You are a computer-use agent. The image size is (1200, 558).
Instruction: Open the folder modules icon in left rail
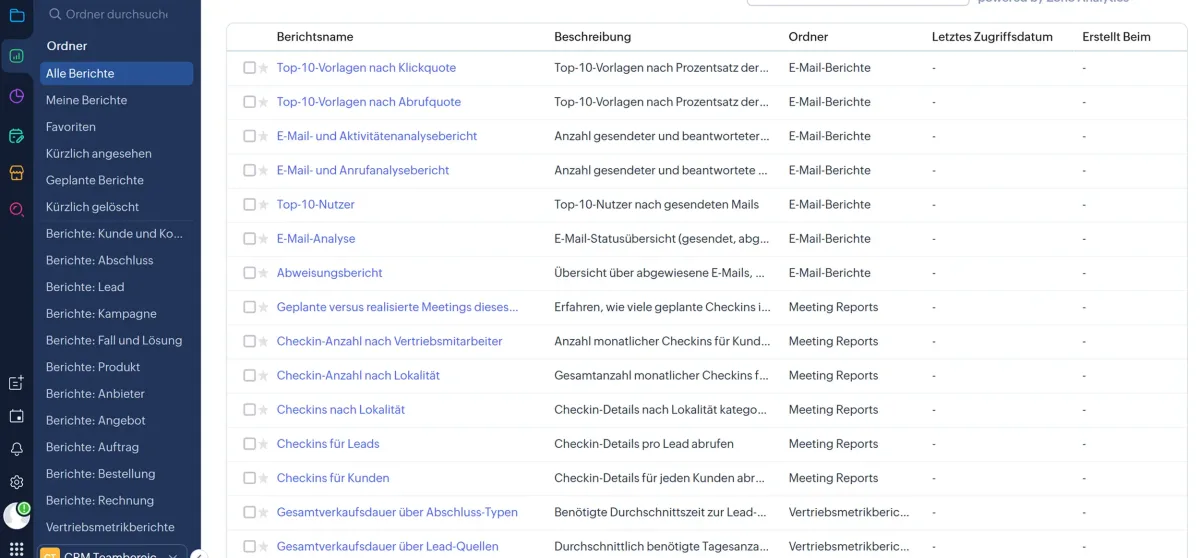(16, 15)
